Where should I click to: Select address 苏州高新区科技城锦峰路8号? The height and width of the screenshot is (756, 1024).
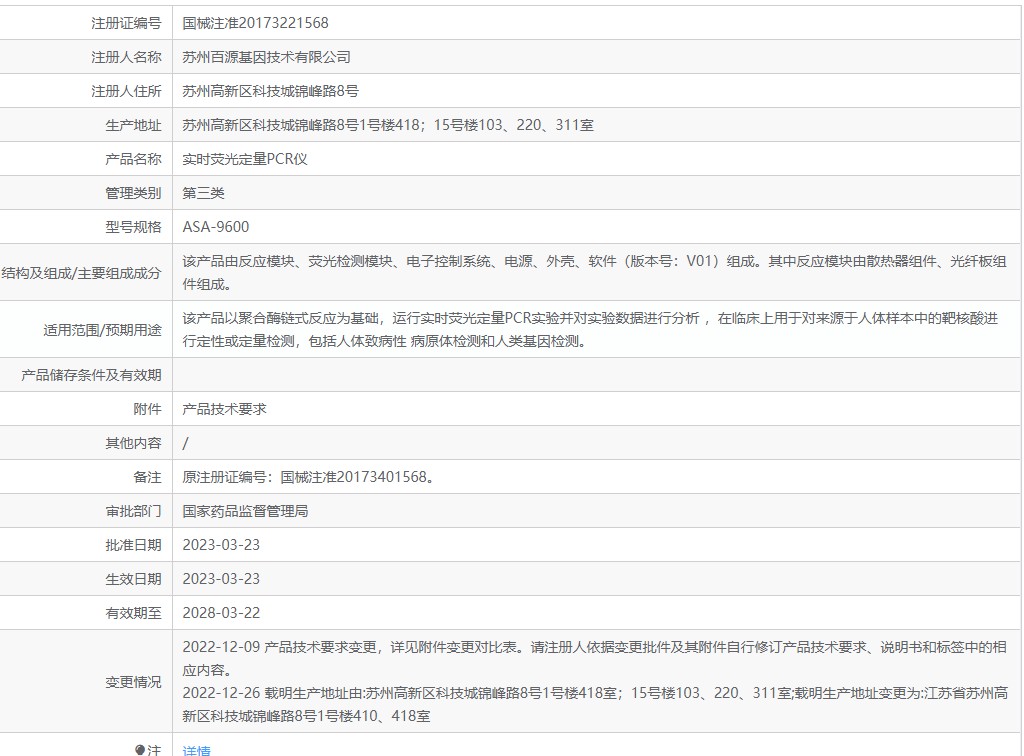point(270,91)
